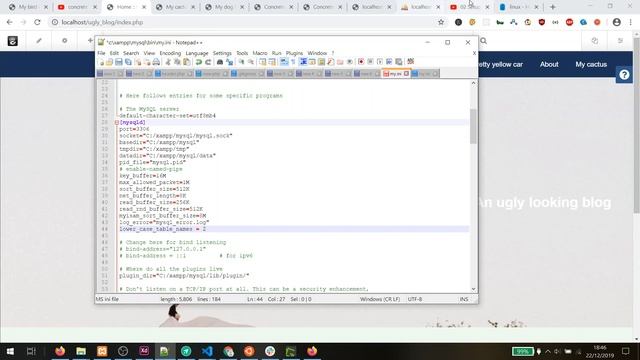This screenshot has height=360, width=640.
Task: Open Find with the binoculars icon
Action: point(220,62)
